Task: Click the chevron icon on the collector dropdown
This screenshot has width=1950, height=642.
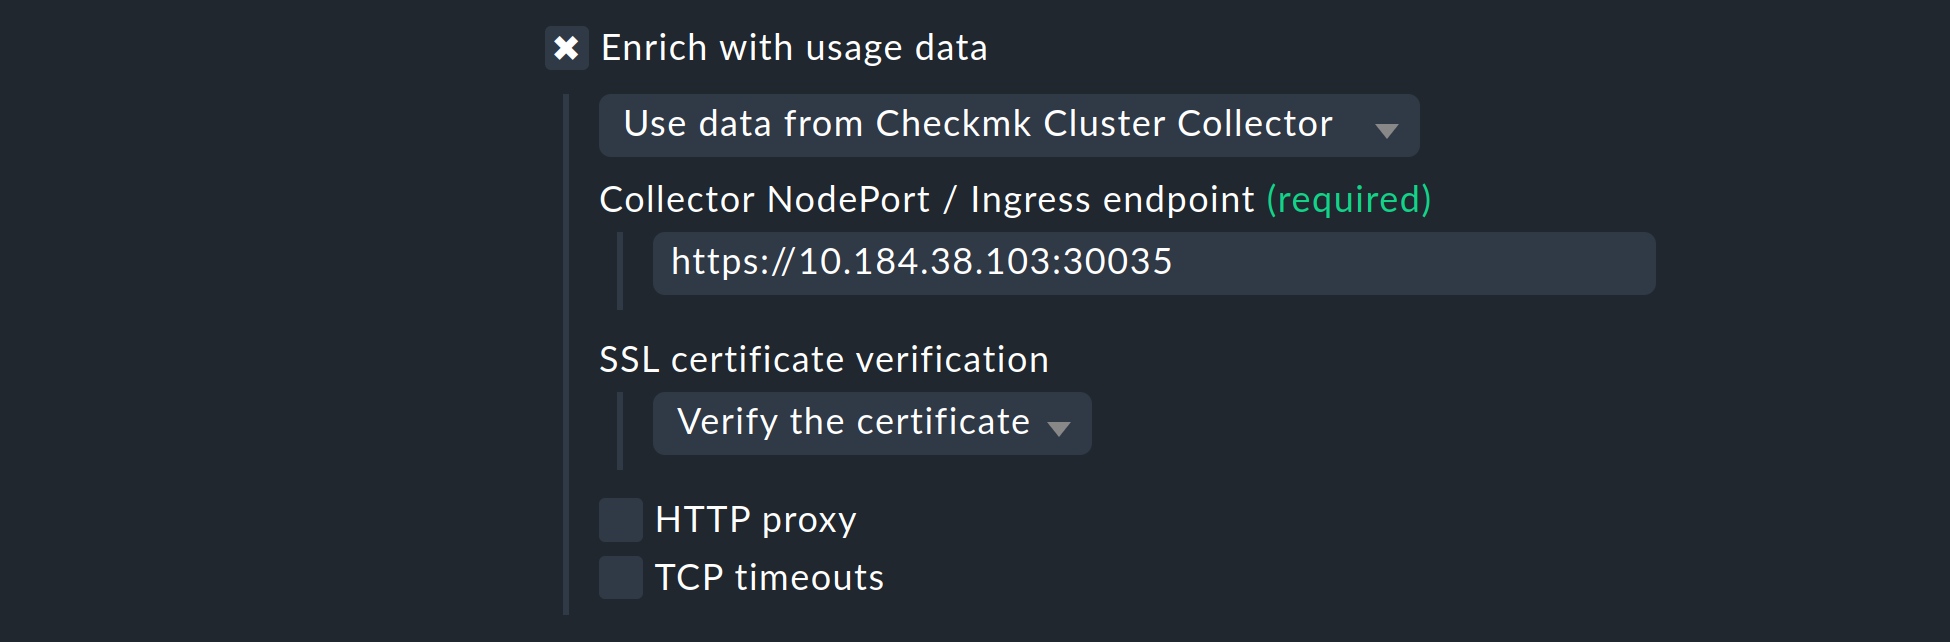Action: point(1388,128)
